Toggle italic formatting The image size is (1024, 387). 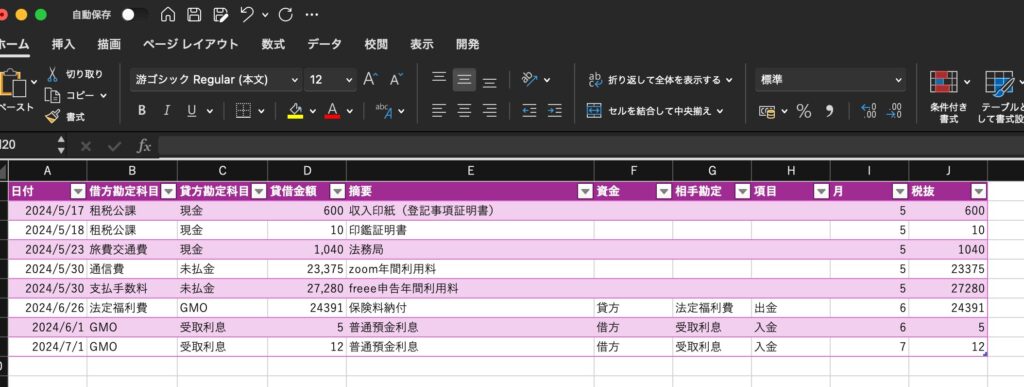click(167, 111)
